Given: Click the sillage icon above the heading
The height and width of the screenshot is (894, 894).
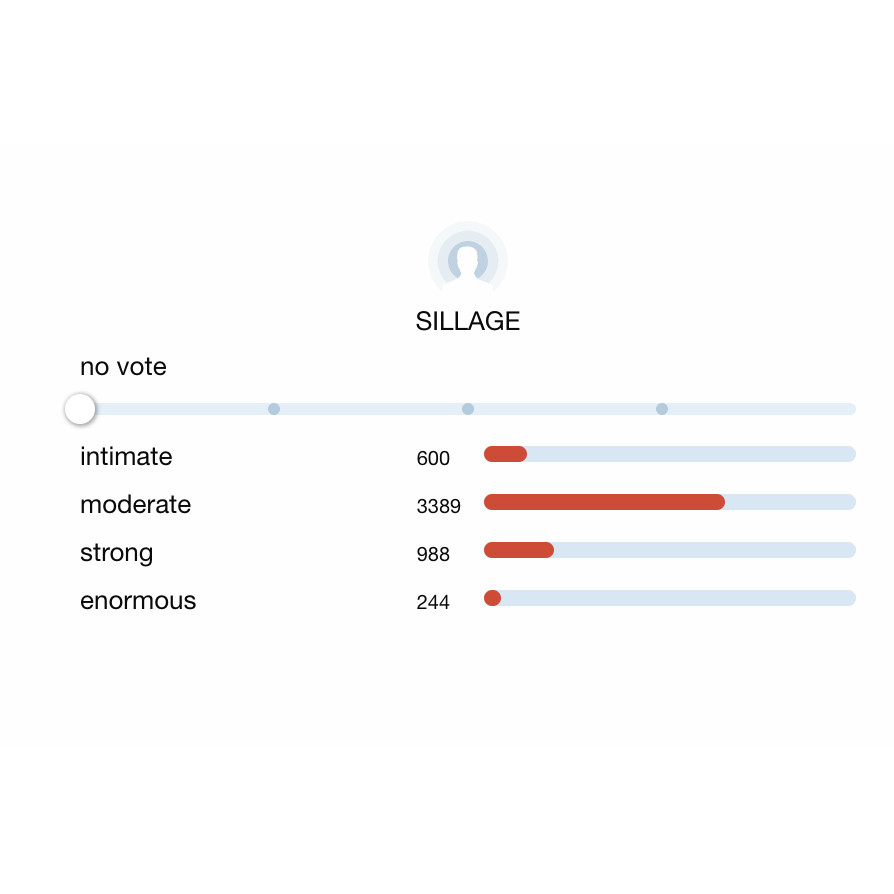Looking at the screenshot, I should point(467,260).
